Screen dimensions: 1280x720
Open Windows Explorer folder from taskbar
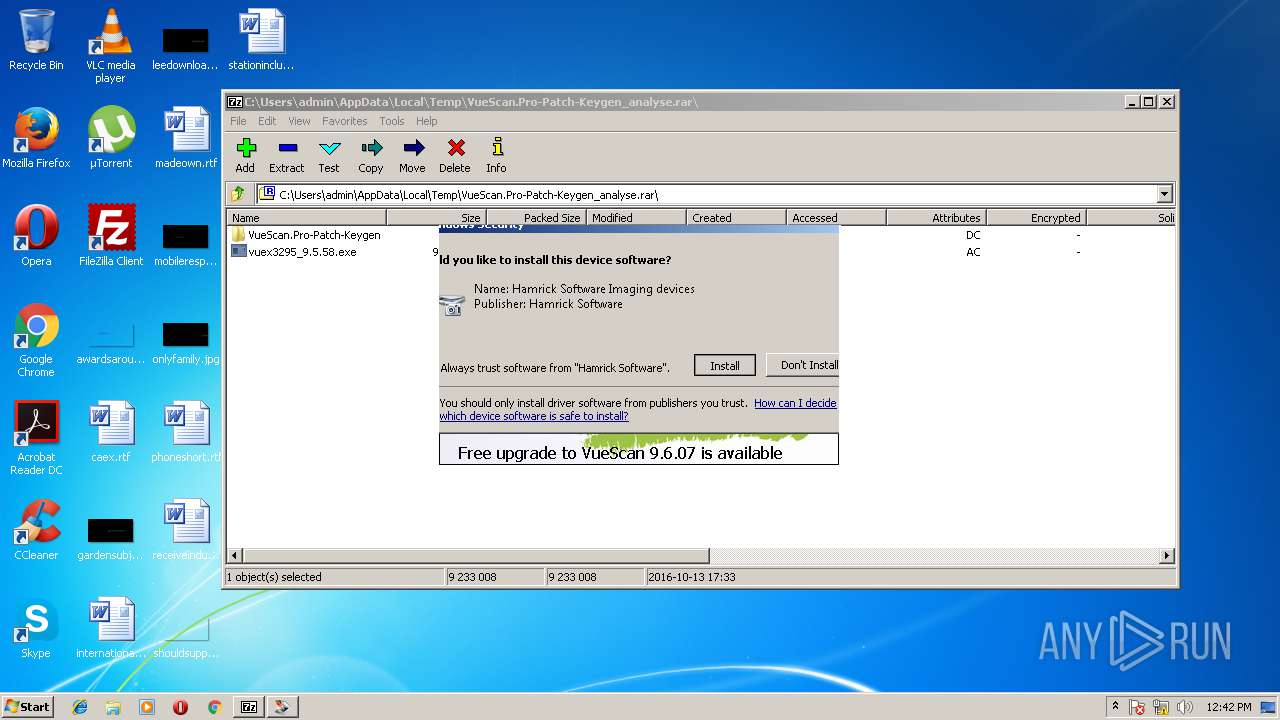113,707
